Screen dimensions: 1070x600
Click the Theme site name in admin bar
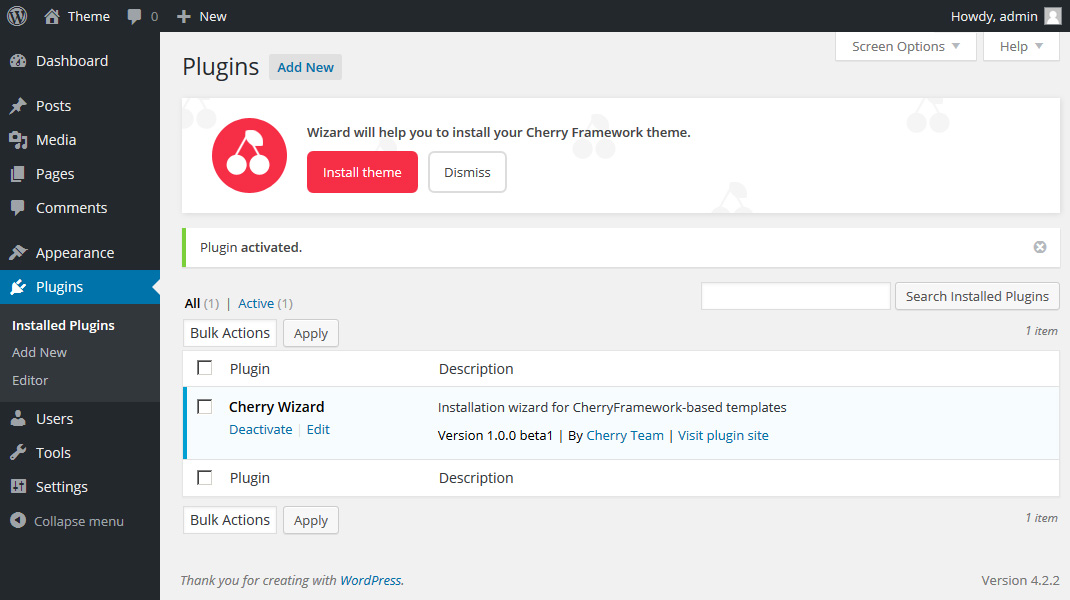point(89,16)
